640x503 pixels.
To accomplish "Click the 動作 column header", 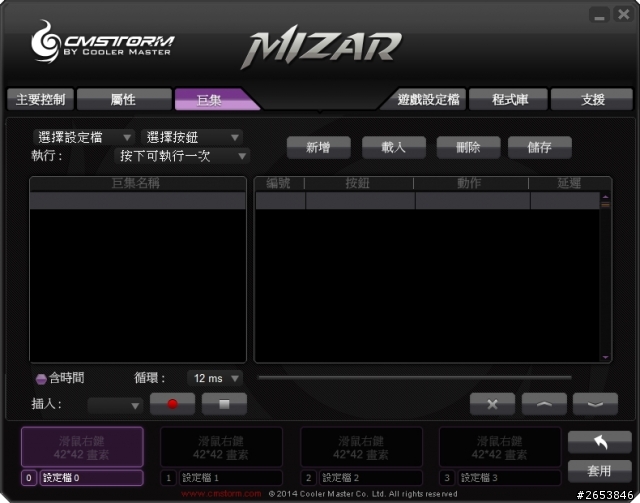I will coord(471,183).
